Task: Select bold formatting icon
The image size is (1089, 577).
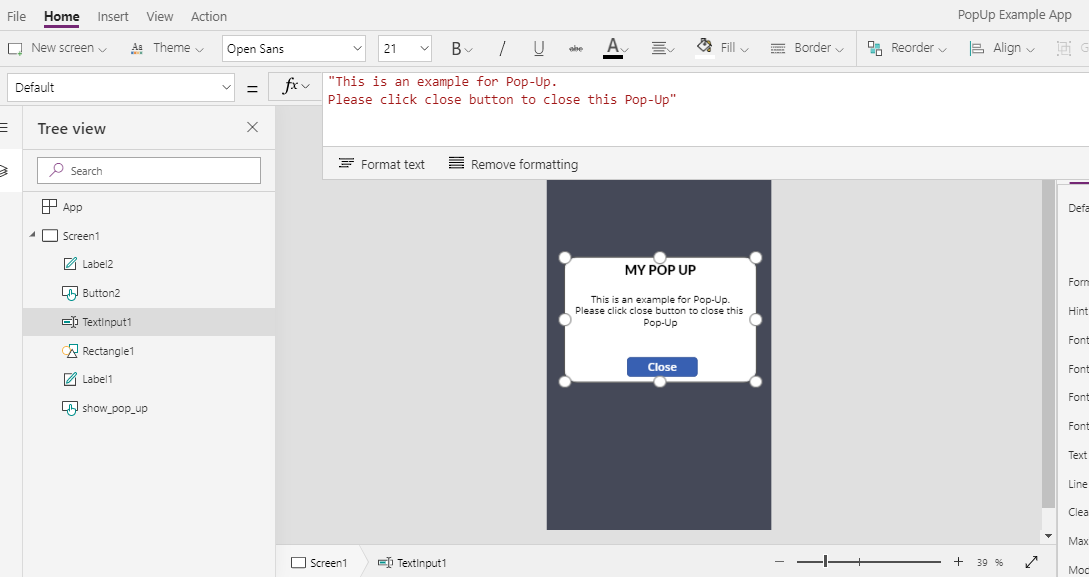Action: (x=455, y=47)
